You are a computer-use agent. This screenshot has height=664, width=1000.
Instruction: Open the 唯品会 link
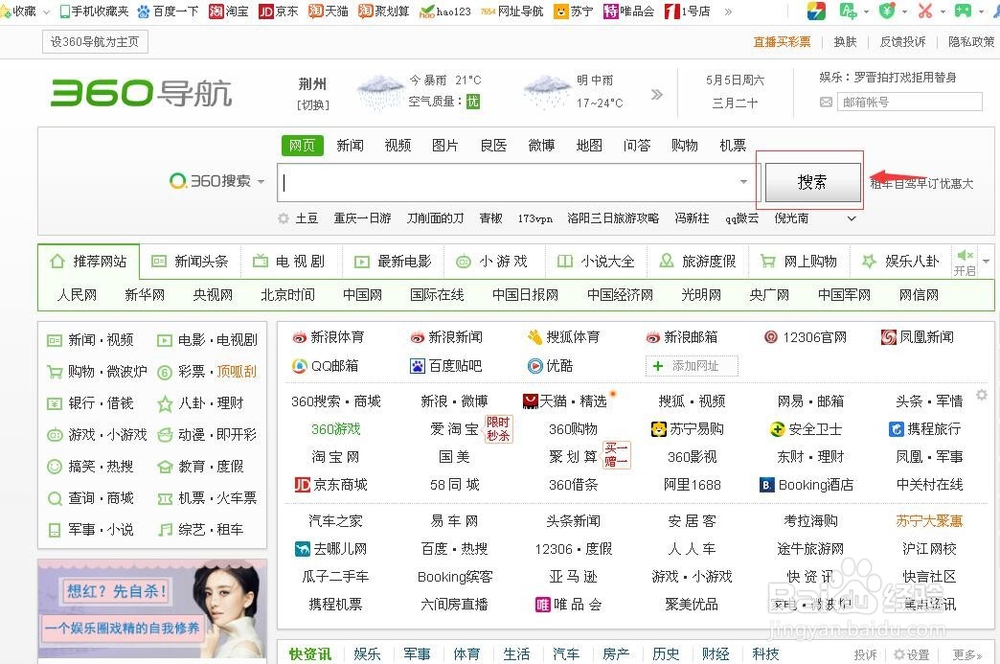(568, 604)
